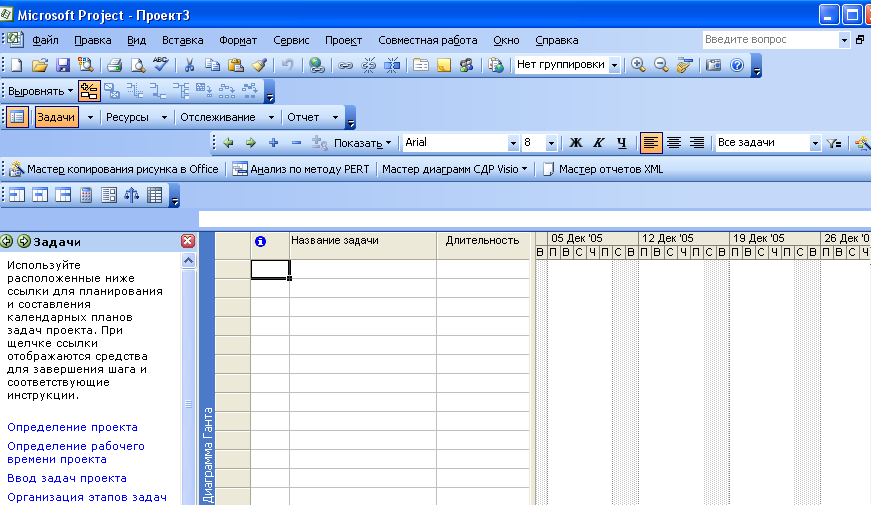Click the Copy icon
The height and width of the screenshot is (505, 871).
(212, 66)
